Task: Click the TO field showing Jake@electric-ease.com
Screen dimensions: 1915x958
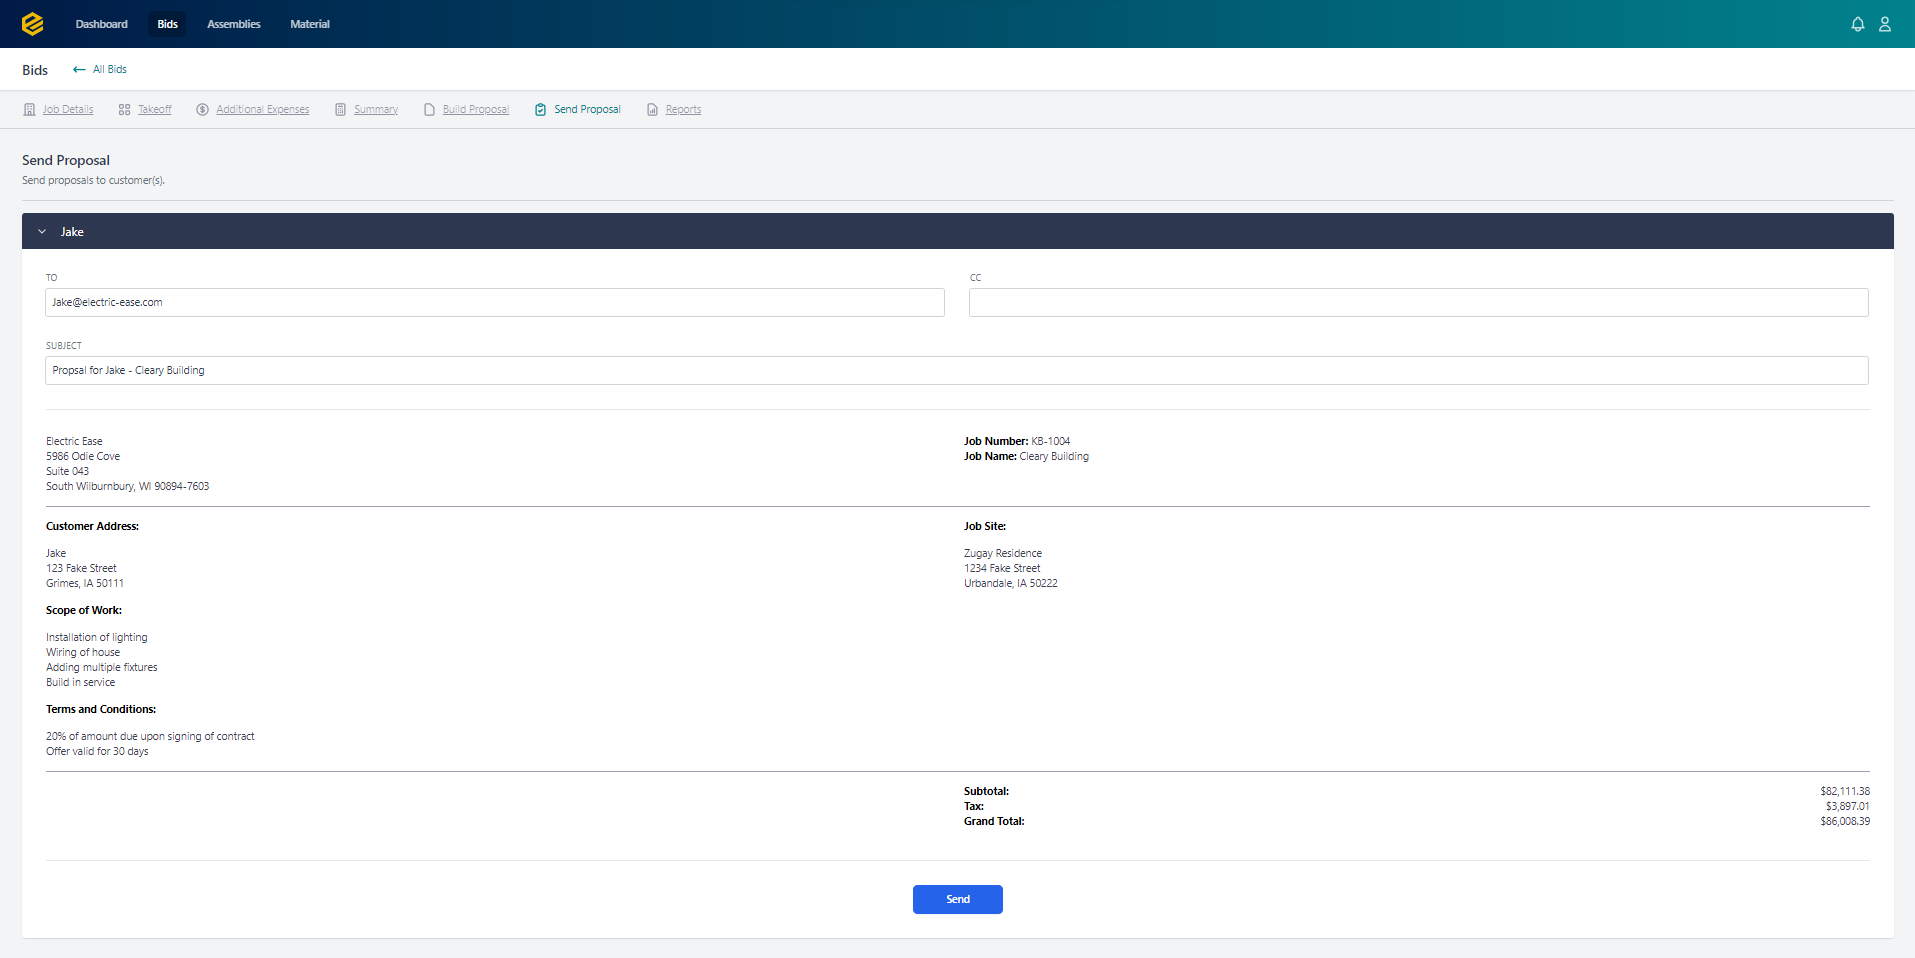Action: click(x=494, y=302)
